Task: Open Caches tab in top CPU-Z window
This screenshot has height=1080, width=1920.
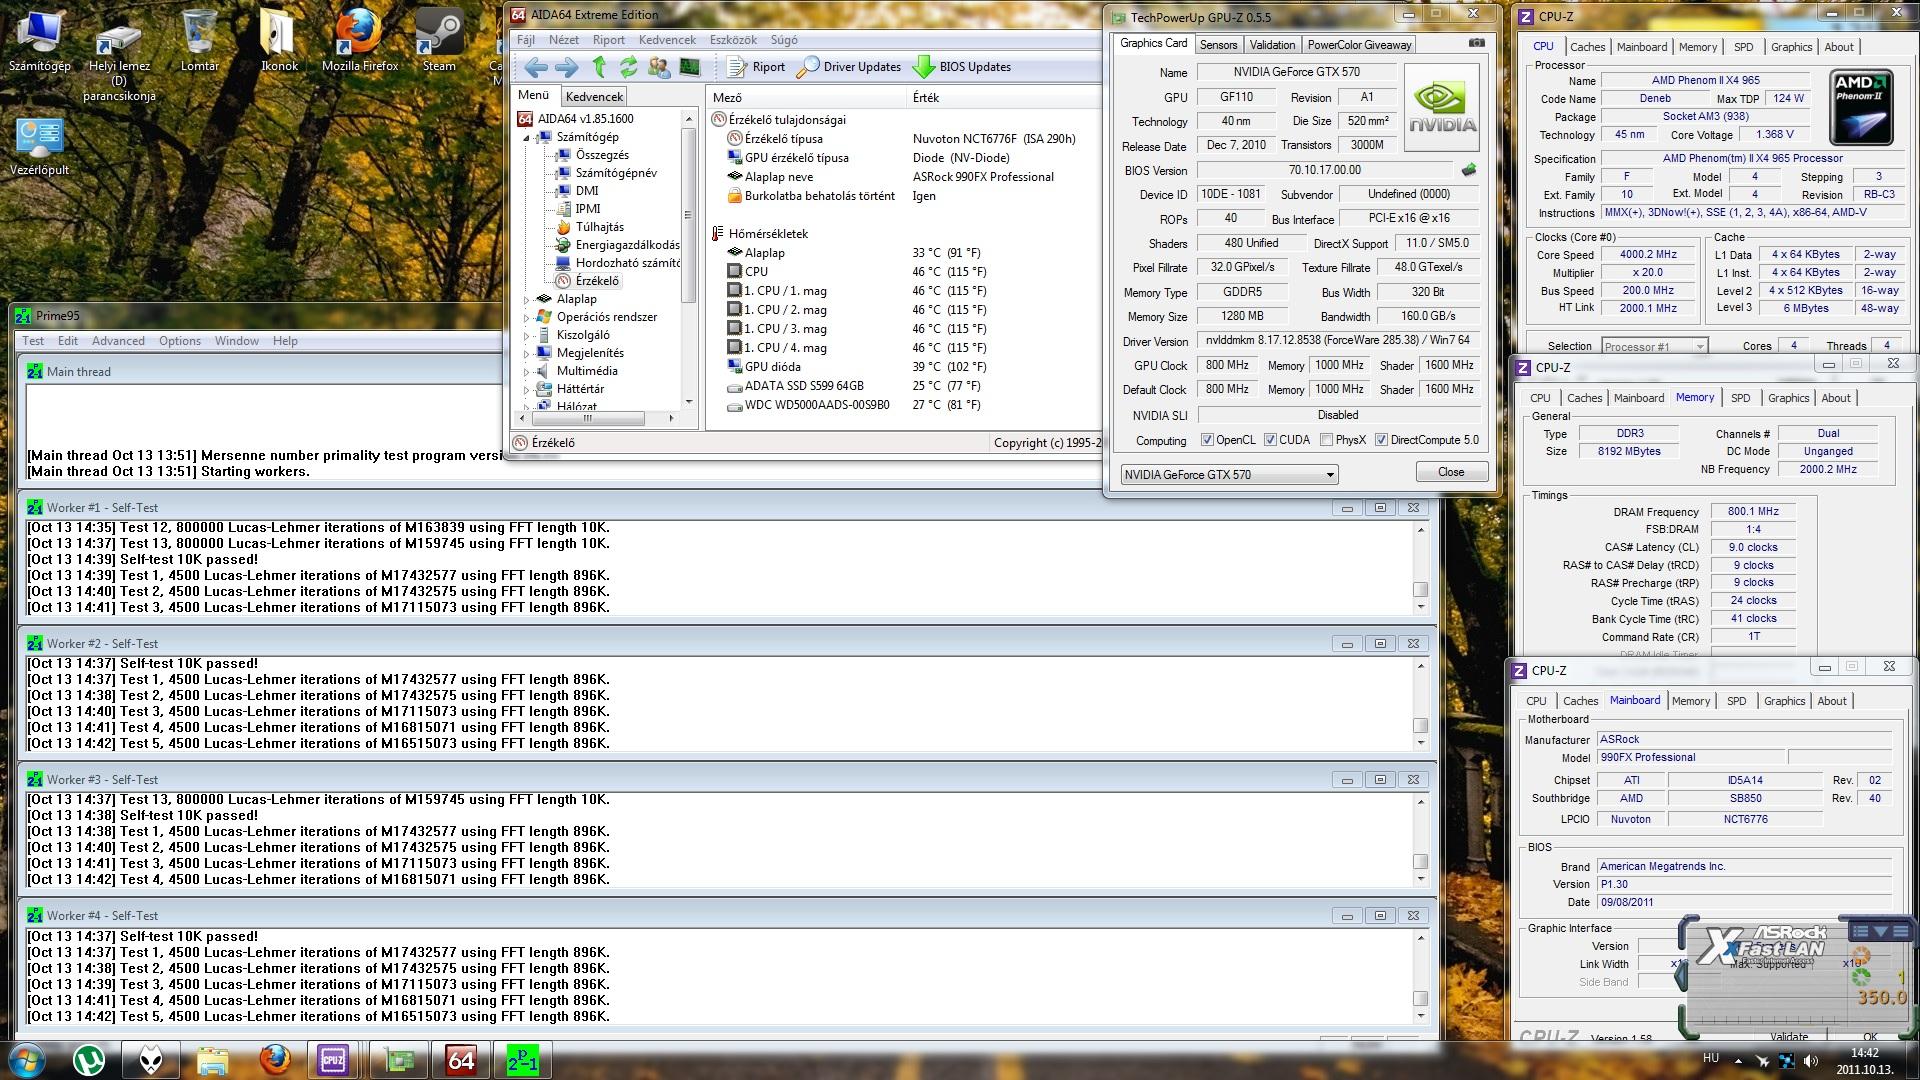Action: [1587, 47]
